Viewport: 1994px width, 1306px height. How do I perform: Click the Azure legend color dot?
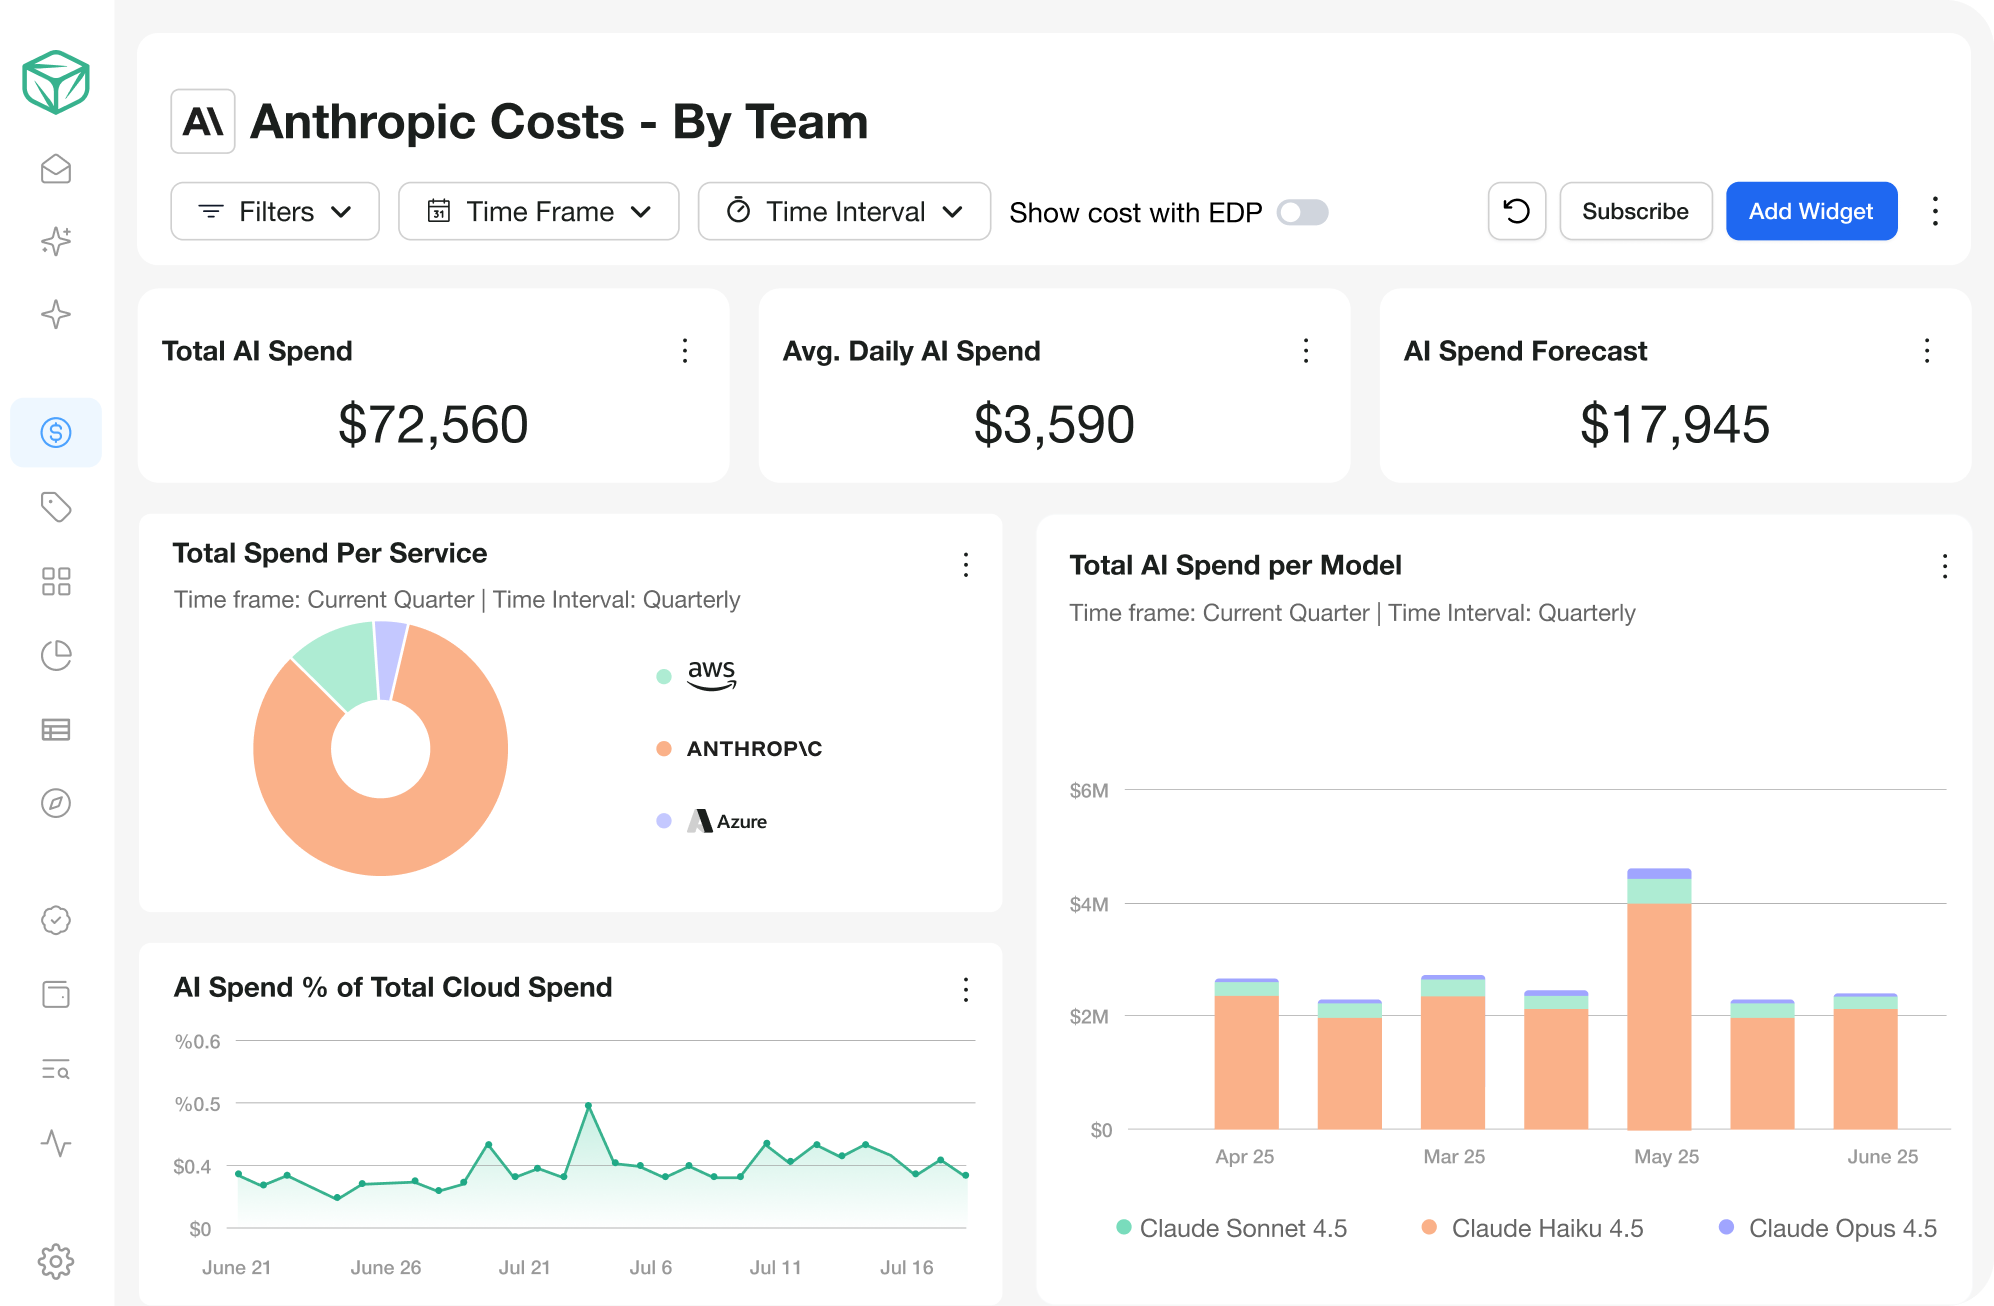click(664, 821)
